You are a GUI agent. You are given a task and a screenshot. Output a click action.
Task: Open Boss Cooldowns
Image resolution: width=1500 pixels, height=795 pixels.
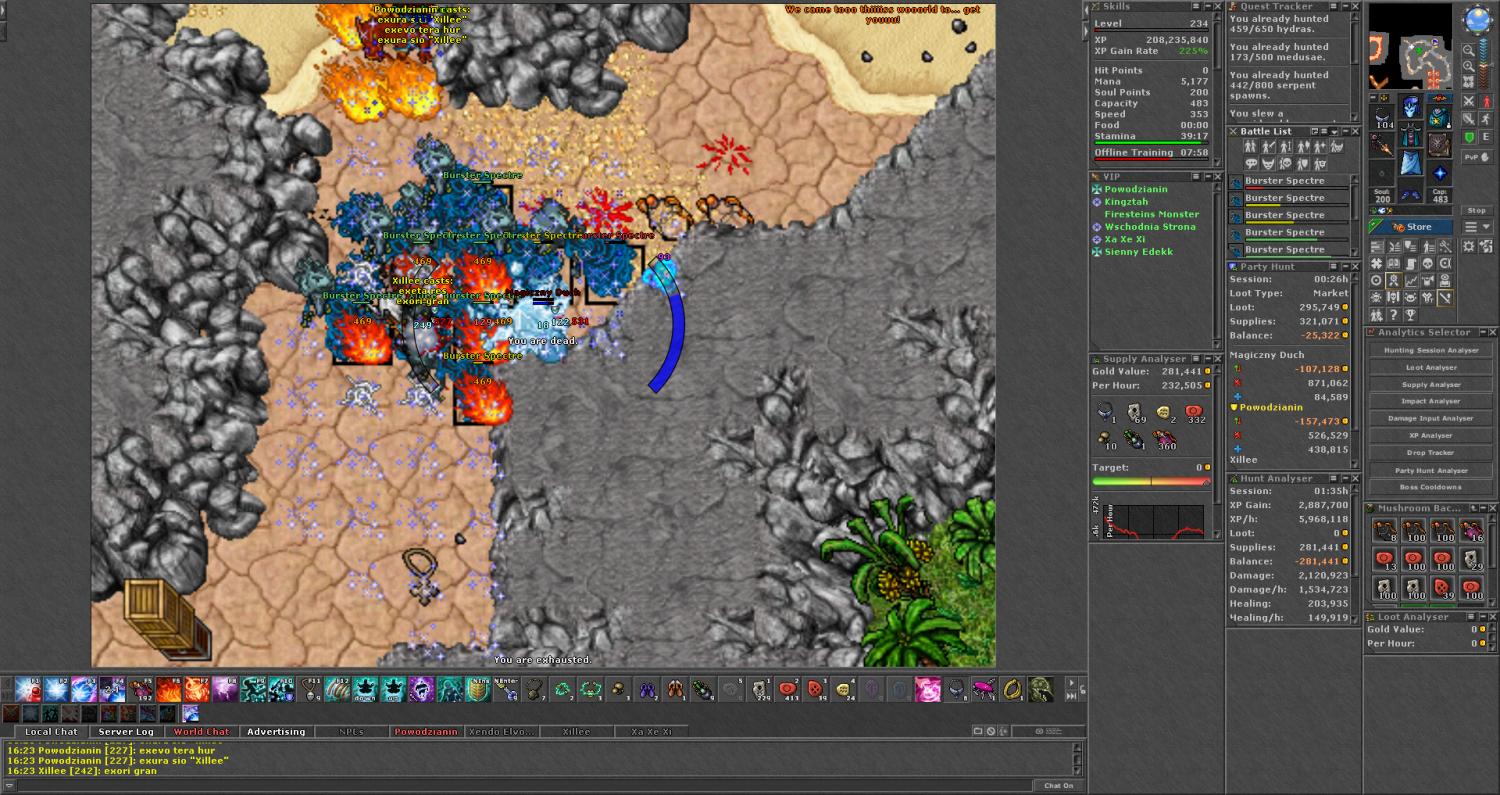point(1431,487)
